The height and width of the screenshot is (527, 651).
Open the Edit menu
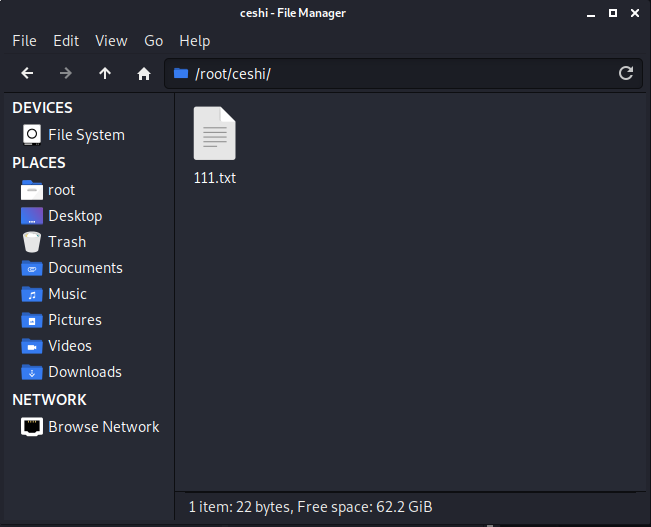tap(66, 41)
